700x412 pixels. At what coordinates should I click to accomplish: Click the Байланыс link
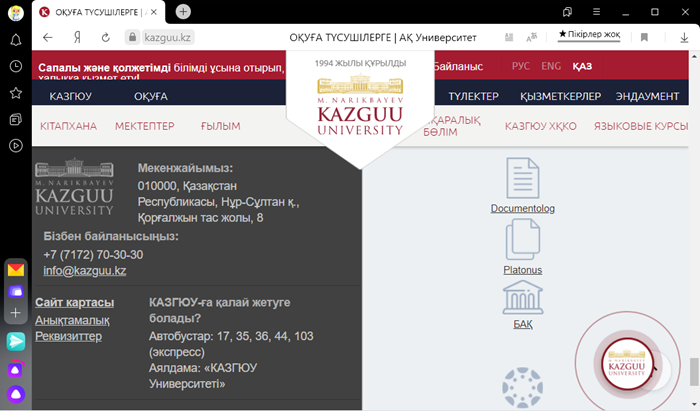click(458, 67)
